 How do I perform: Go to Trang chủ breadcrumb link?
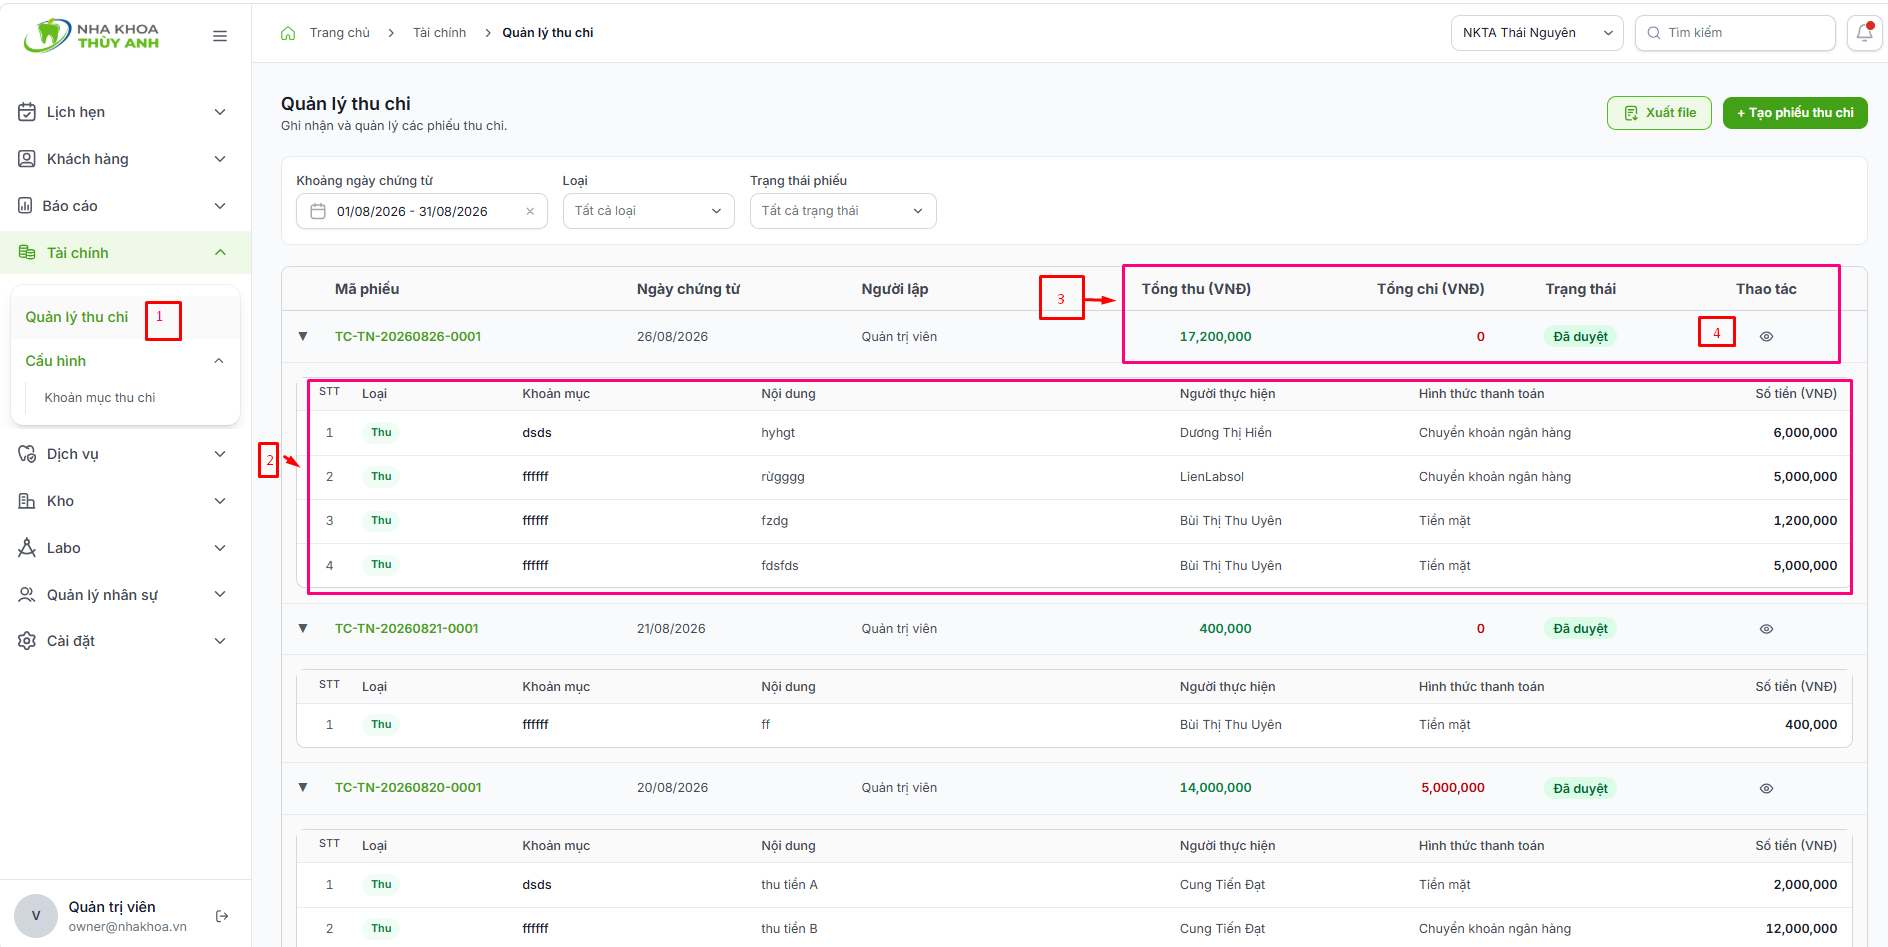point(340,33)
